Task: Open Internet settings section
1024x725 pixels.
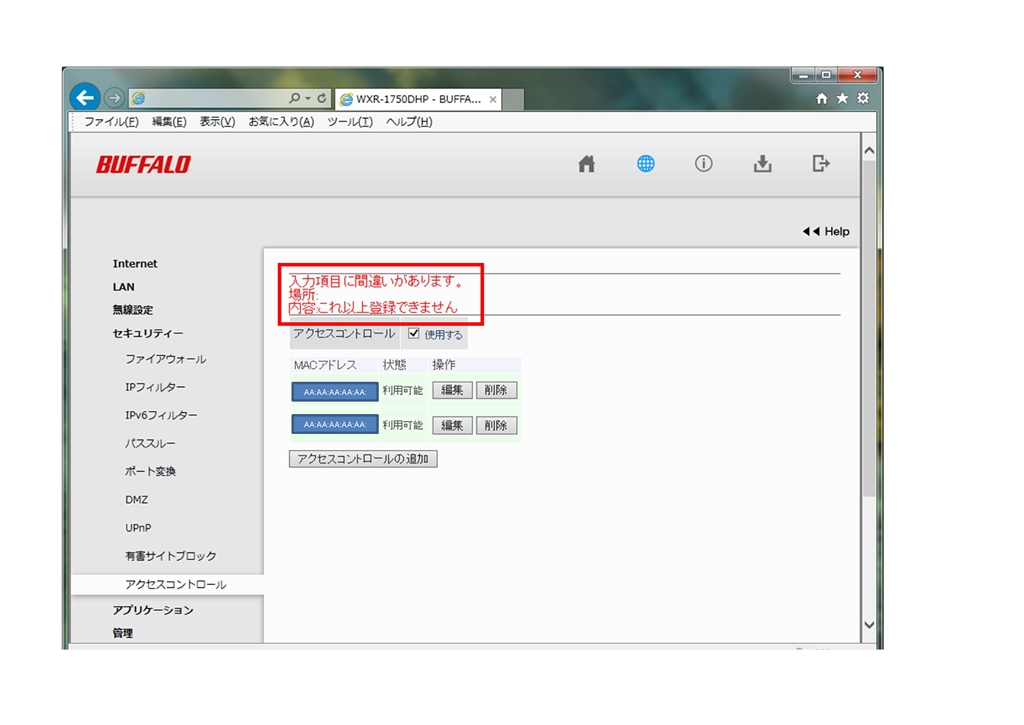Action: point(135,264)
